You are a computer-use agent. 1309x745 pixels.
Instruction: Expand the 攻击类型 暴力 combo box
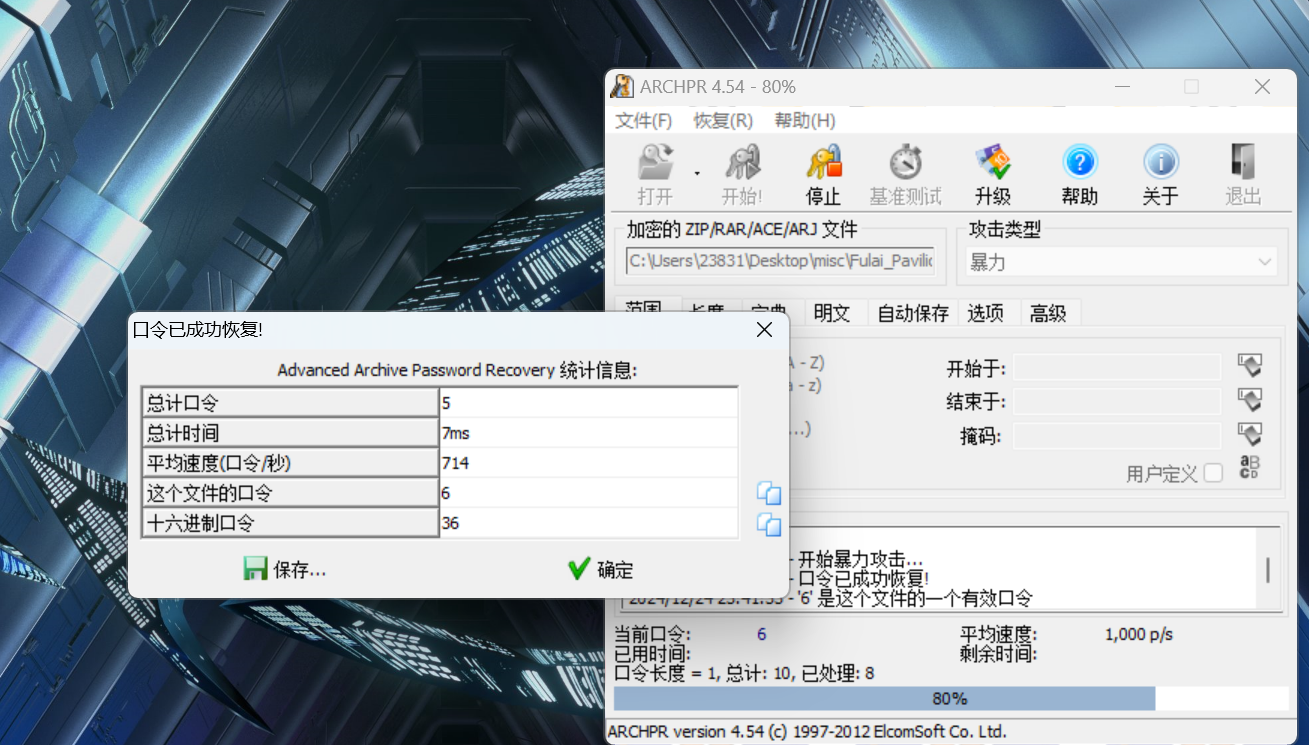1123,262
